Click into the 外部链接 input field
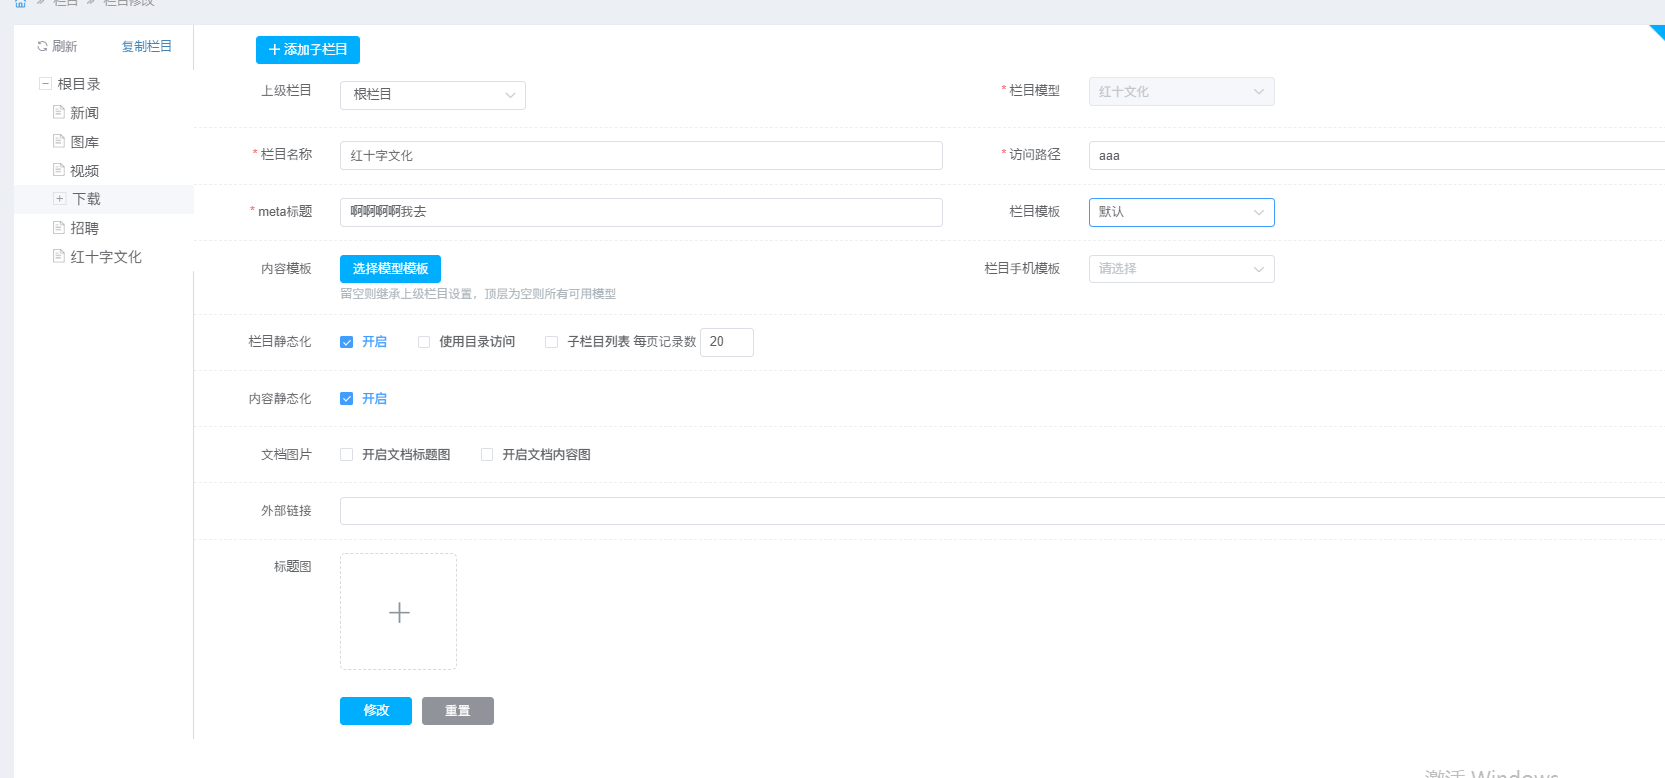The height and width of the screenshot is (778, 1665). (1000, 511)
